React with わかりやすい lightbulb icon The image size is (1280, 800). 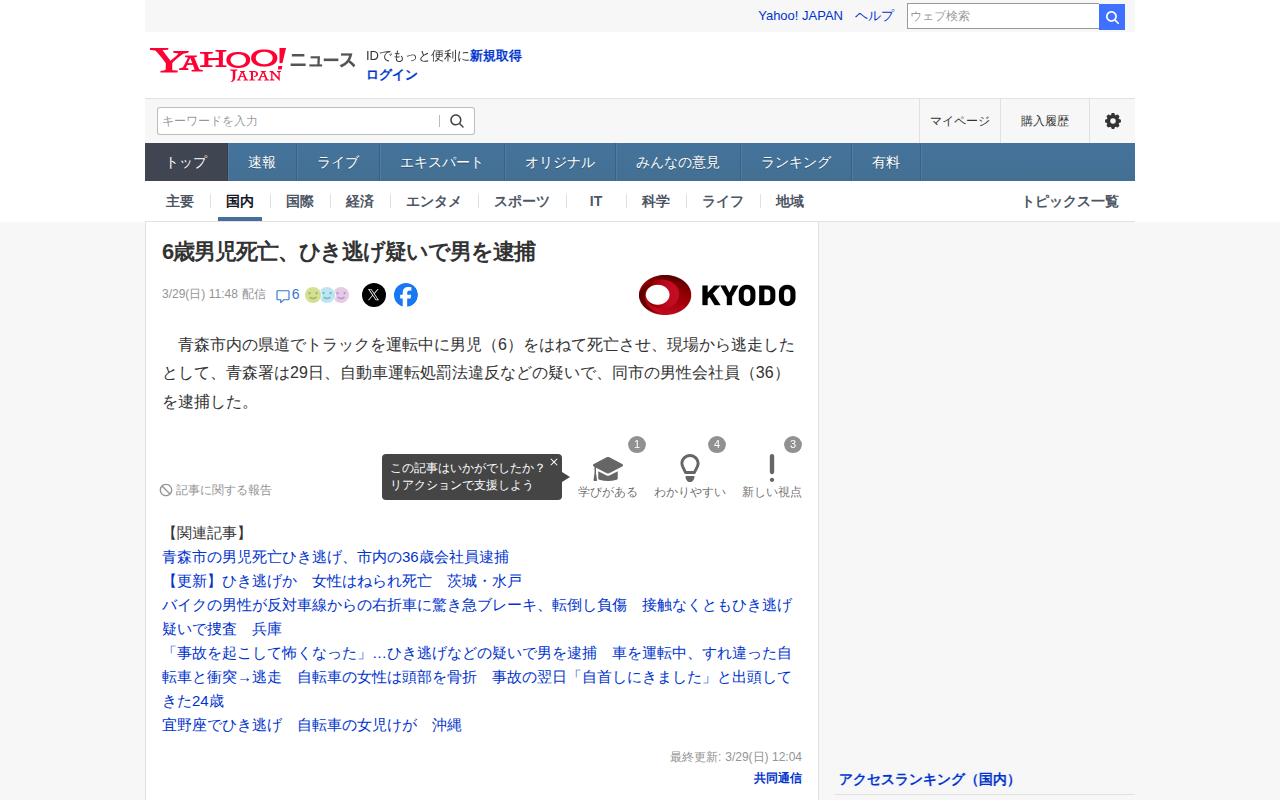(x=690, y=468)
